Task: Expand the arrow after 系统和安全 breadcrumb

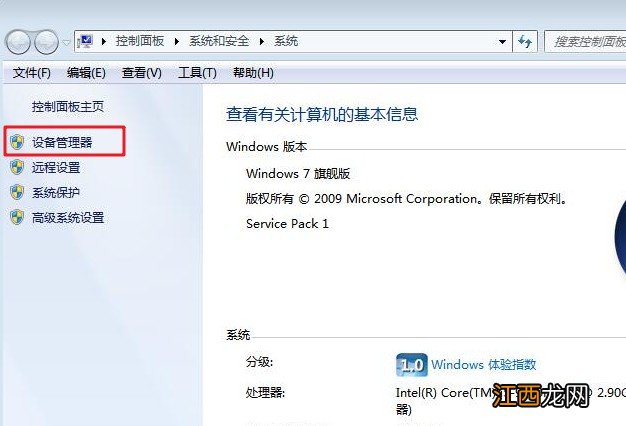Action: click(261, 41)
